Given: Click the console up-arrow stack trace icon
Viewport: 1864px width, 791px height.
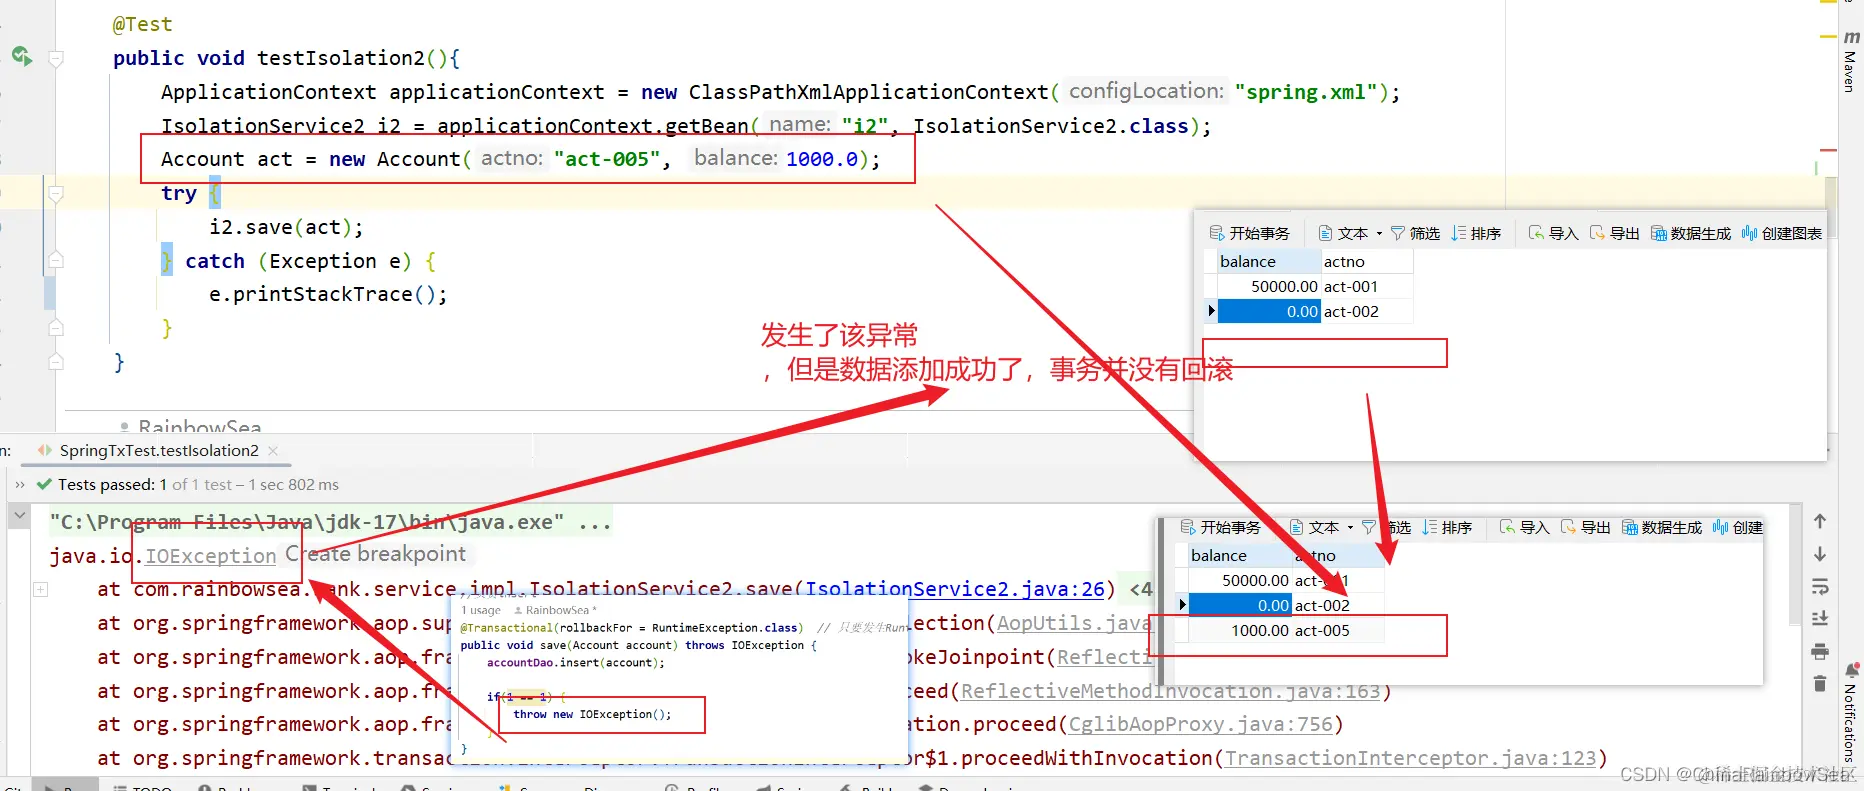Looking at the screenshot, I should (x=1820, y=521).
